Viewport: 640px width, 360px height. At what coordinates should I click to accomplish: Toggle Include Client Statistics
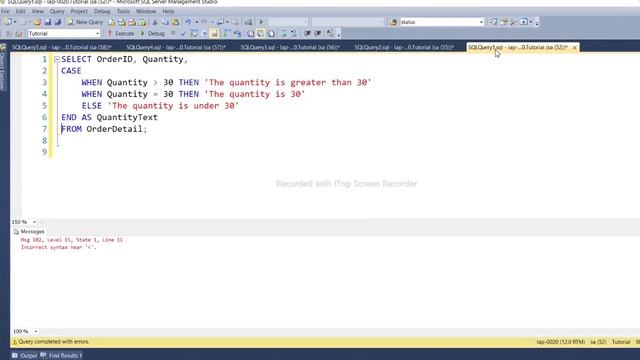click(x=237, y=33)
